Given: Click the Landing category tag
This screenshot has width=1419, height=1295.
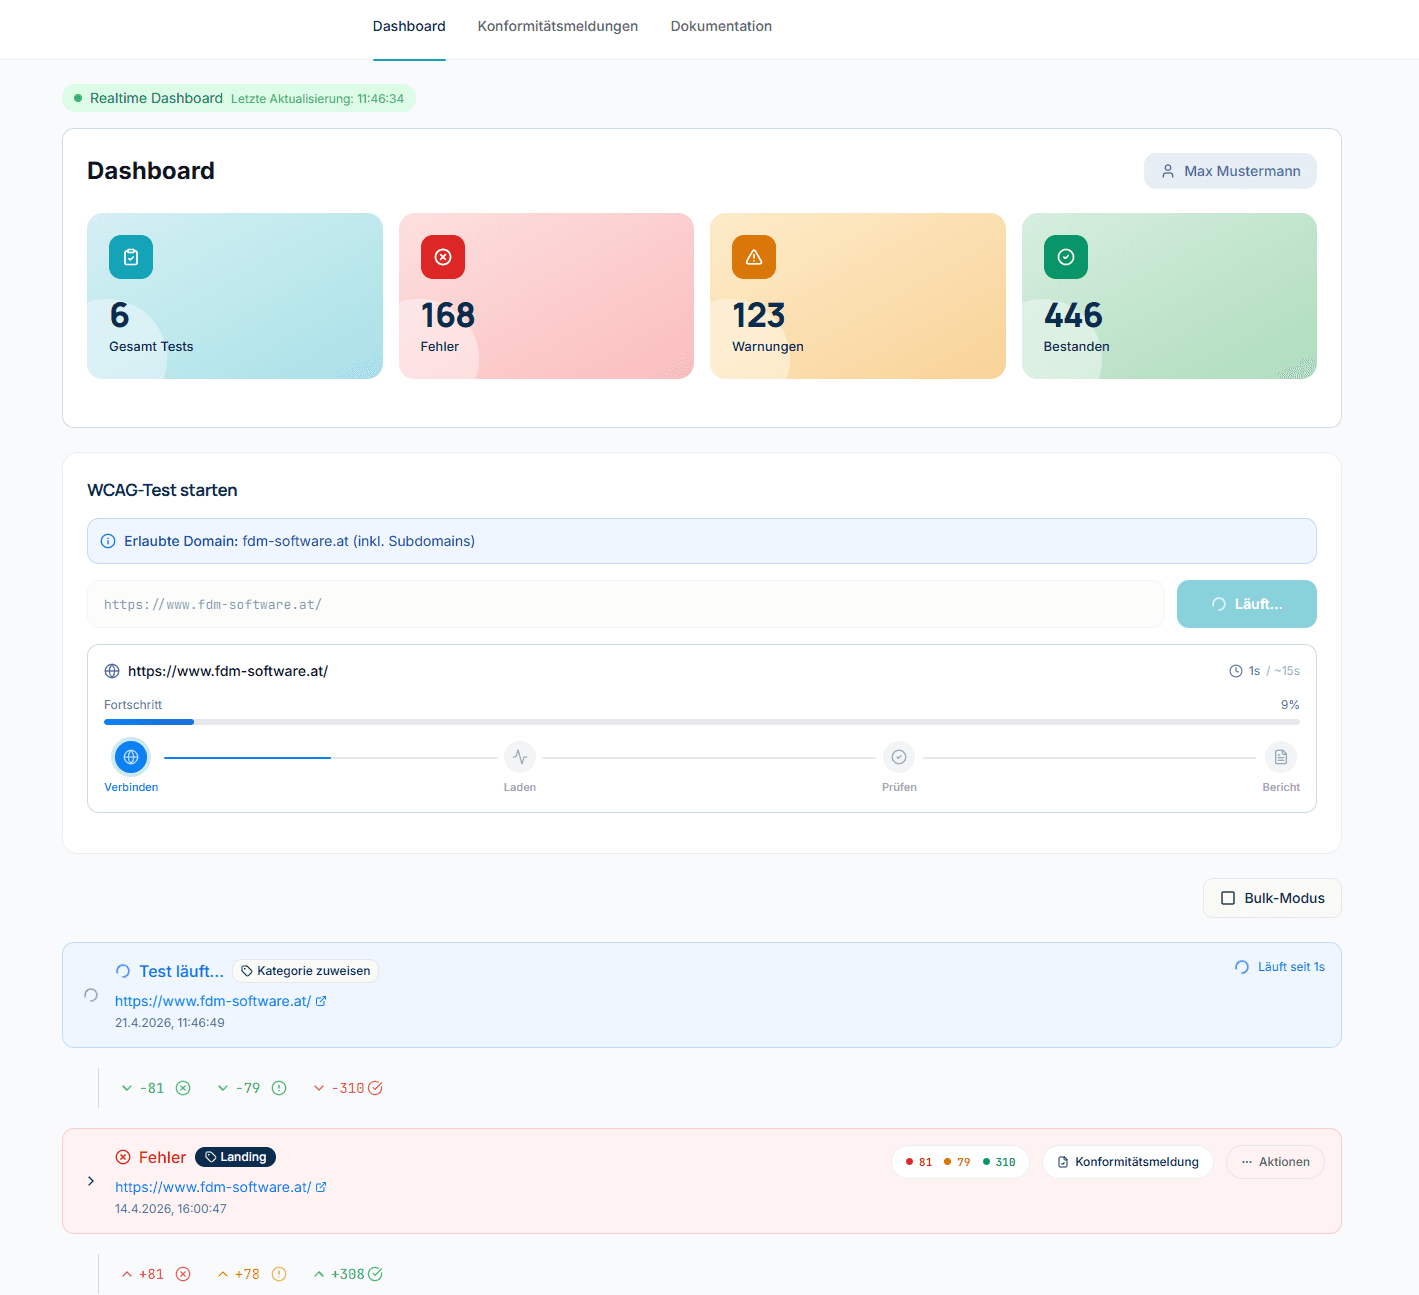Looking at the screenshot, I should [235, 1157].
